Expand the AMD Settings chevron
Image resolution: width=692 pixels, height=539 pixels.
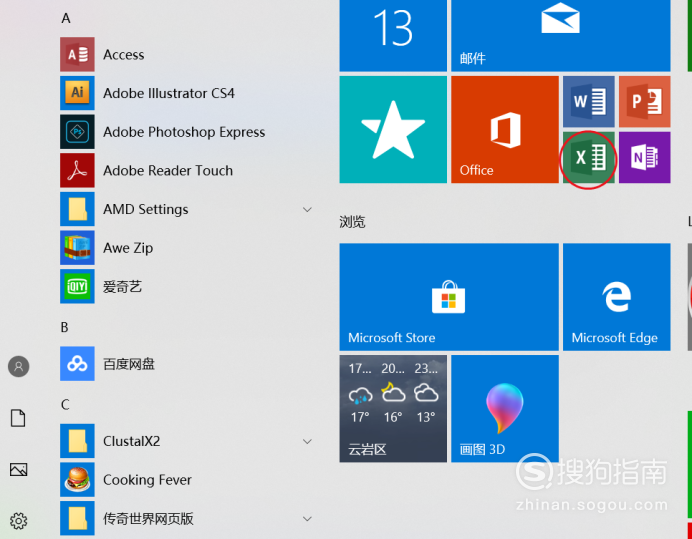[x=307, y=209]
